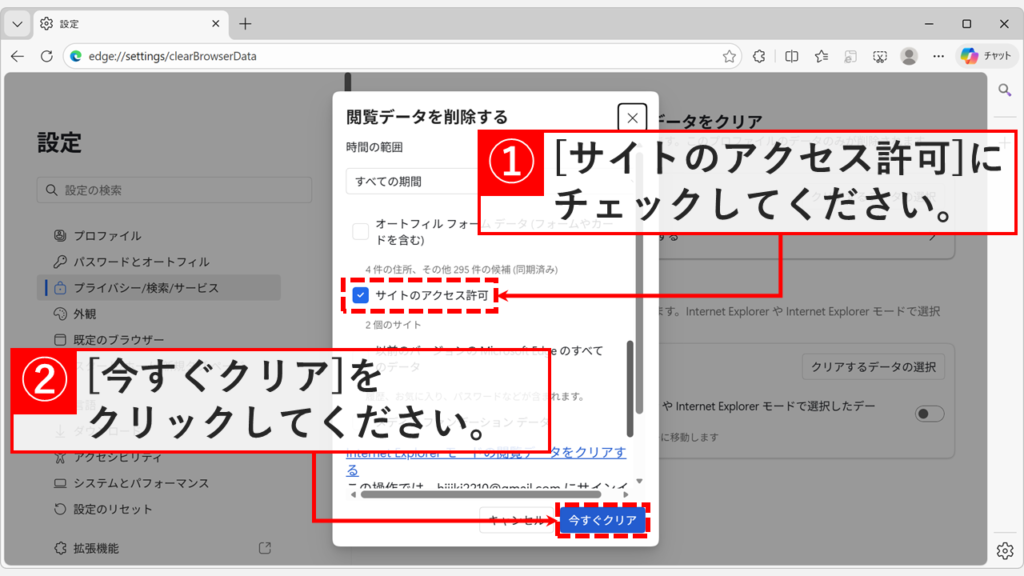The image size is (1024, 576).
Task: Click the profile avatar icon
Action: 908,56
